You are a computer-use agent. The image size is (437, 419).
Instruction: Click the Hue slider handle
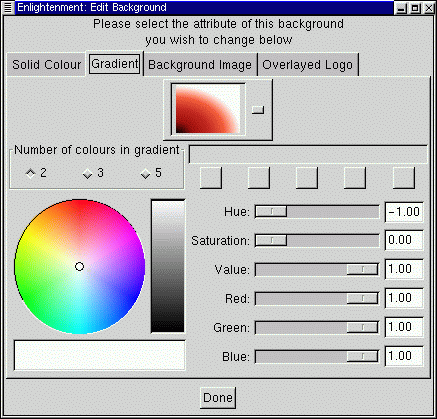point(271,212)
